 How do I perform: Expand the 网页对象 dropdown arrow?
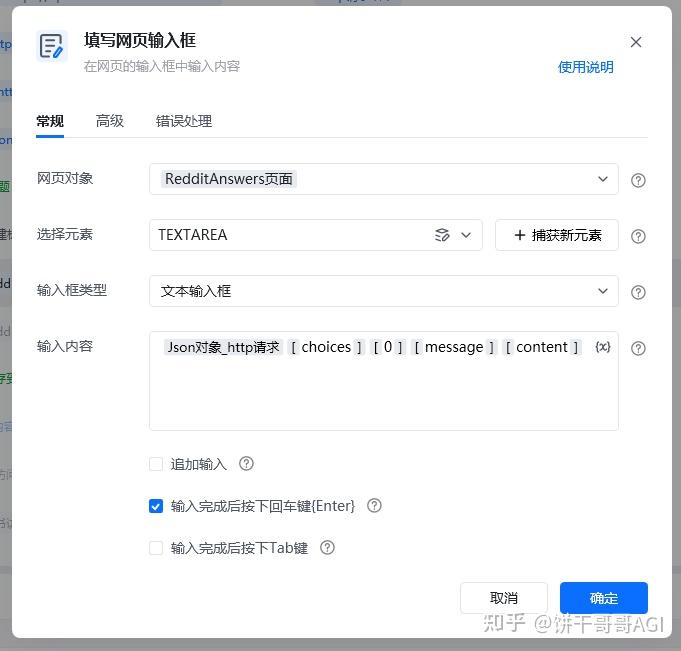pos(603,179)
